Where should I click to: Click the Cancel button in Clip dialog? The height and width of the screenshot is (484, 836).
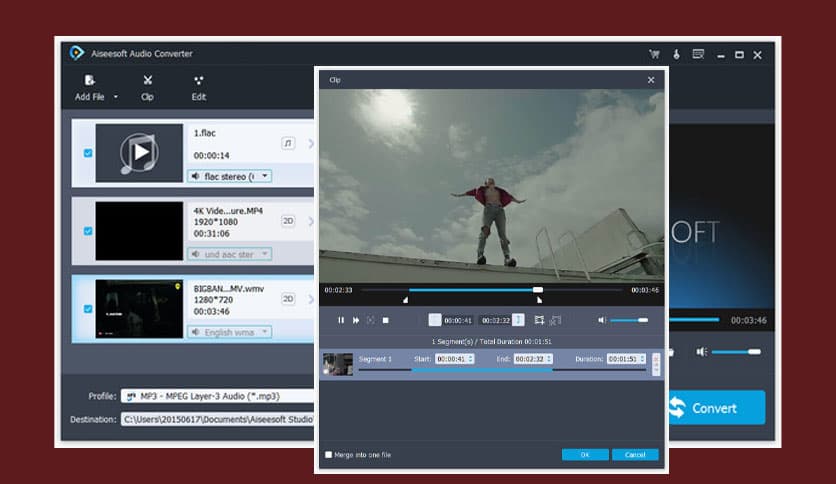click(635, 455)
